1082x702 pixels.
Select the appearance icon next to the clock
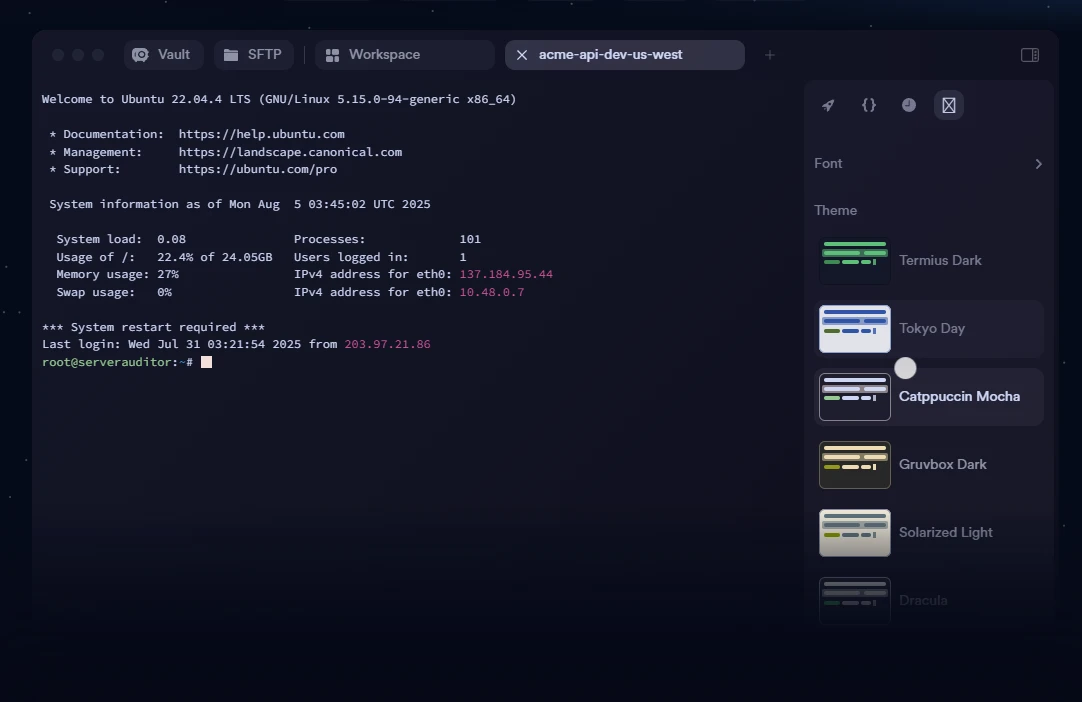click(x=949, y=105)
